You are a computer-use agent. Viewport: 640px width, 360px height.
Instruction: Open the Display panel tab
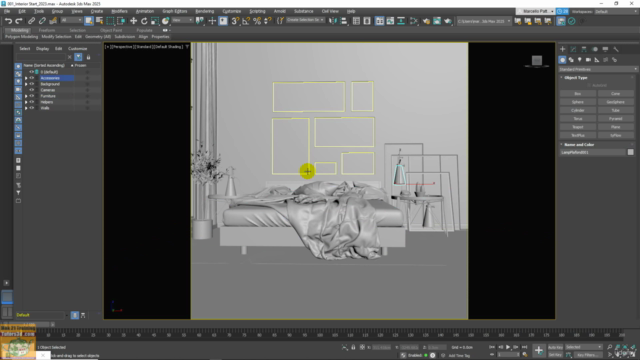click(605, 49)
